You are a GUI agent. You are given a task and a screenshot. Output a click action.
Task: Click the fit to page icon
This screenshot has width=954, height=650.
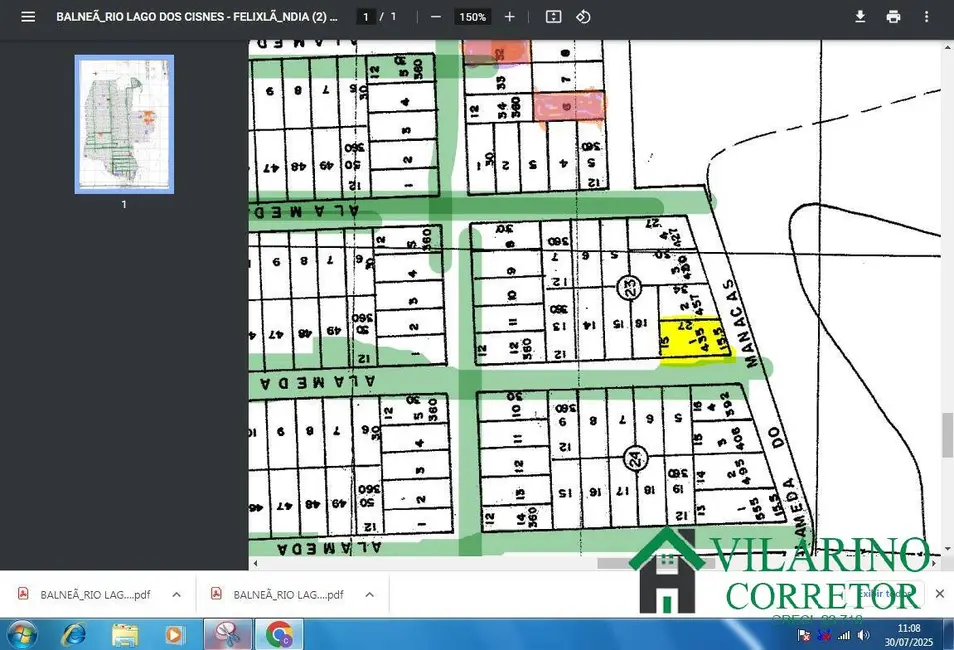pos(554,17)
